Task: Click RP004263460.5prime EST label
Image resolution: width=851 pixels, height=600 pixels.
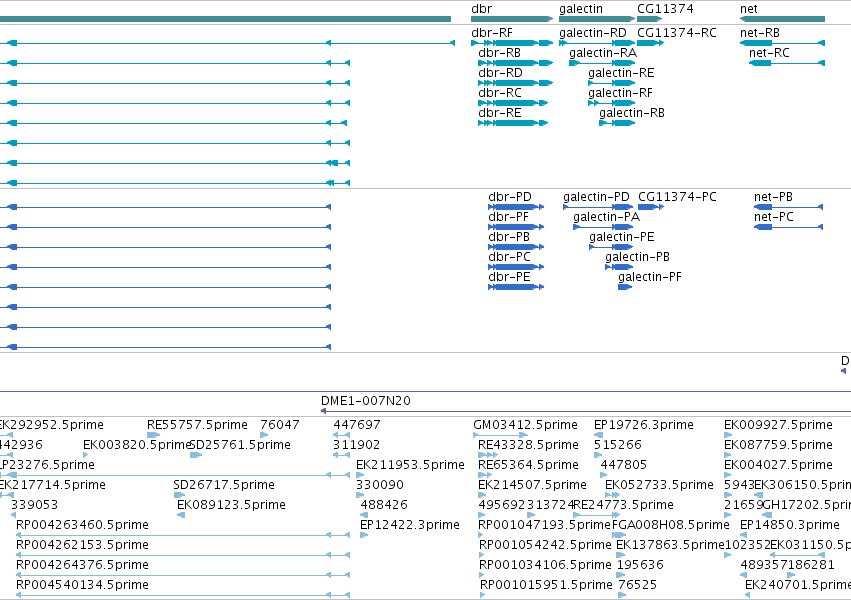Action: pyautogui.click(x=82, y=525)
